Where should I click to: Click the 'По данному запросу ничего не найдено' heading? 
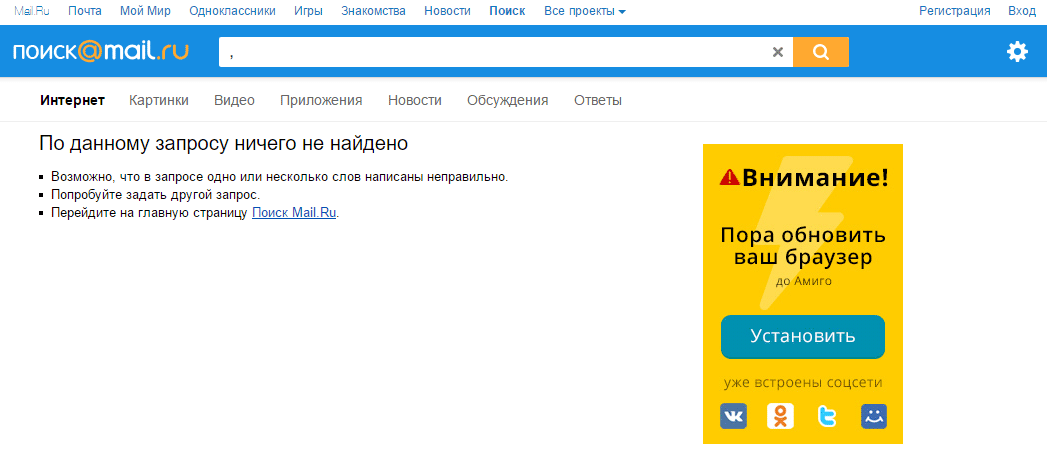[224, 144]
